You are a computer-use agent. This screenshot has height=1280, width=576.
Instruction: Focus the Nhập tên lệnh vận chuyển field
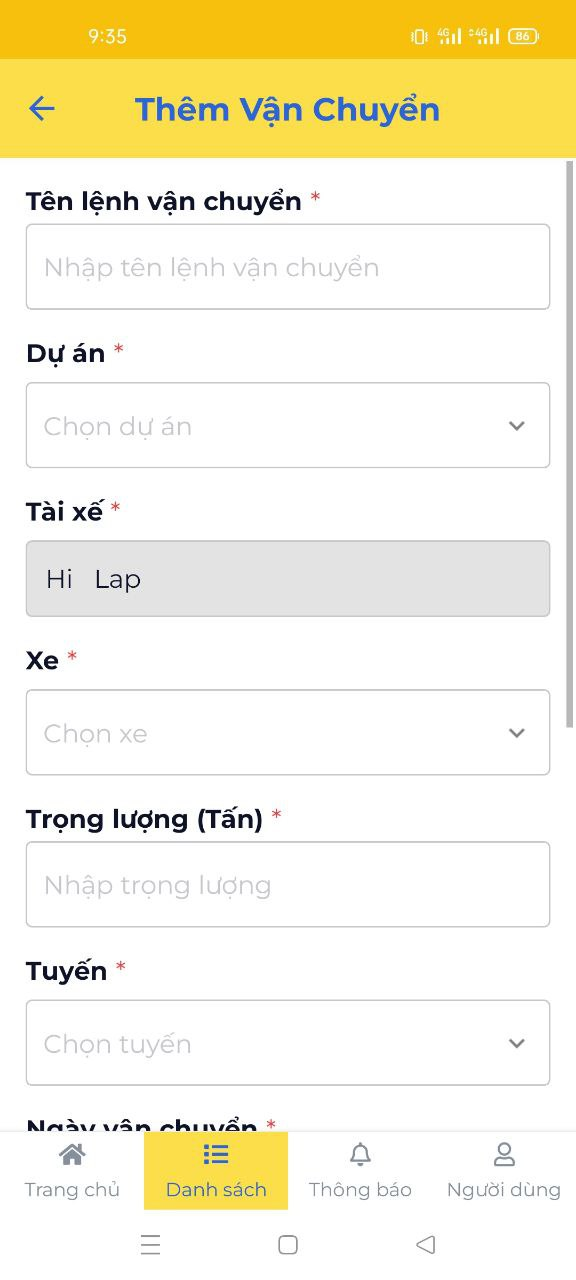tap(288, 267)
